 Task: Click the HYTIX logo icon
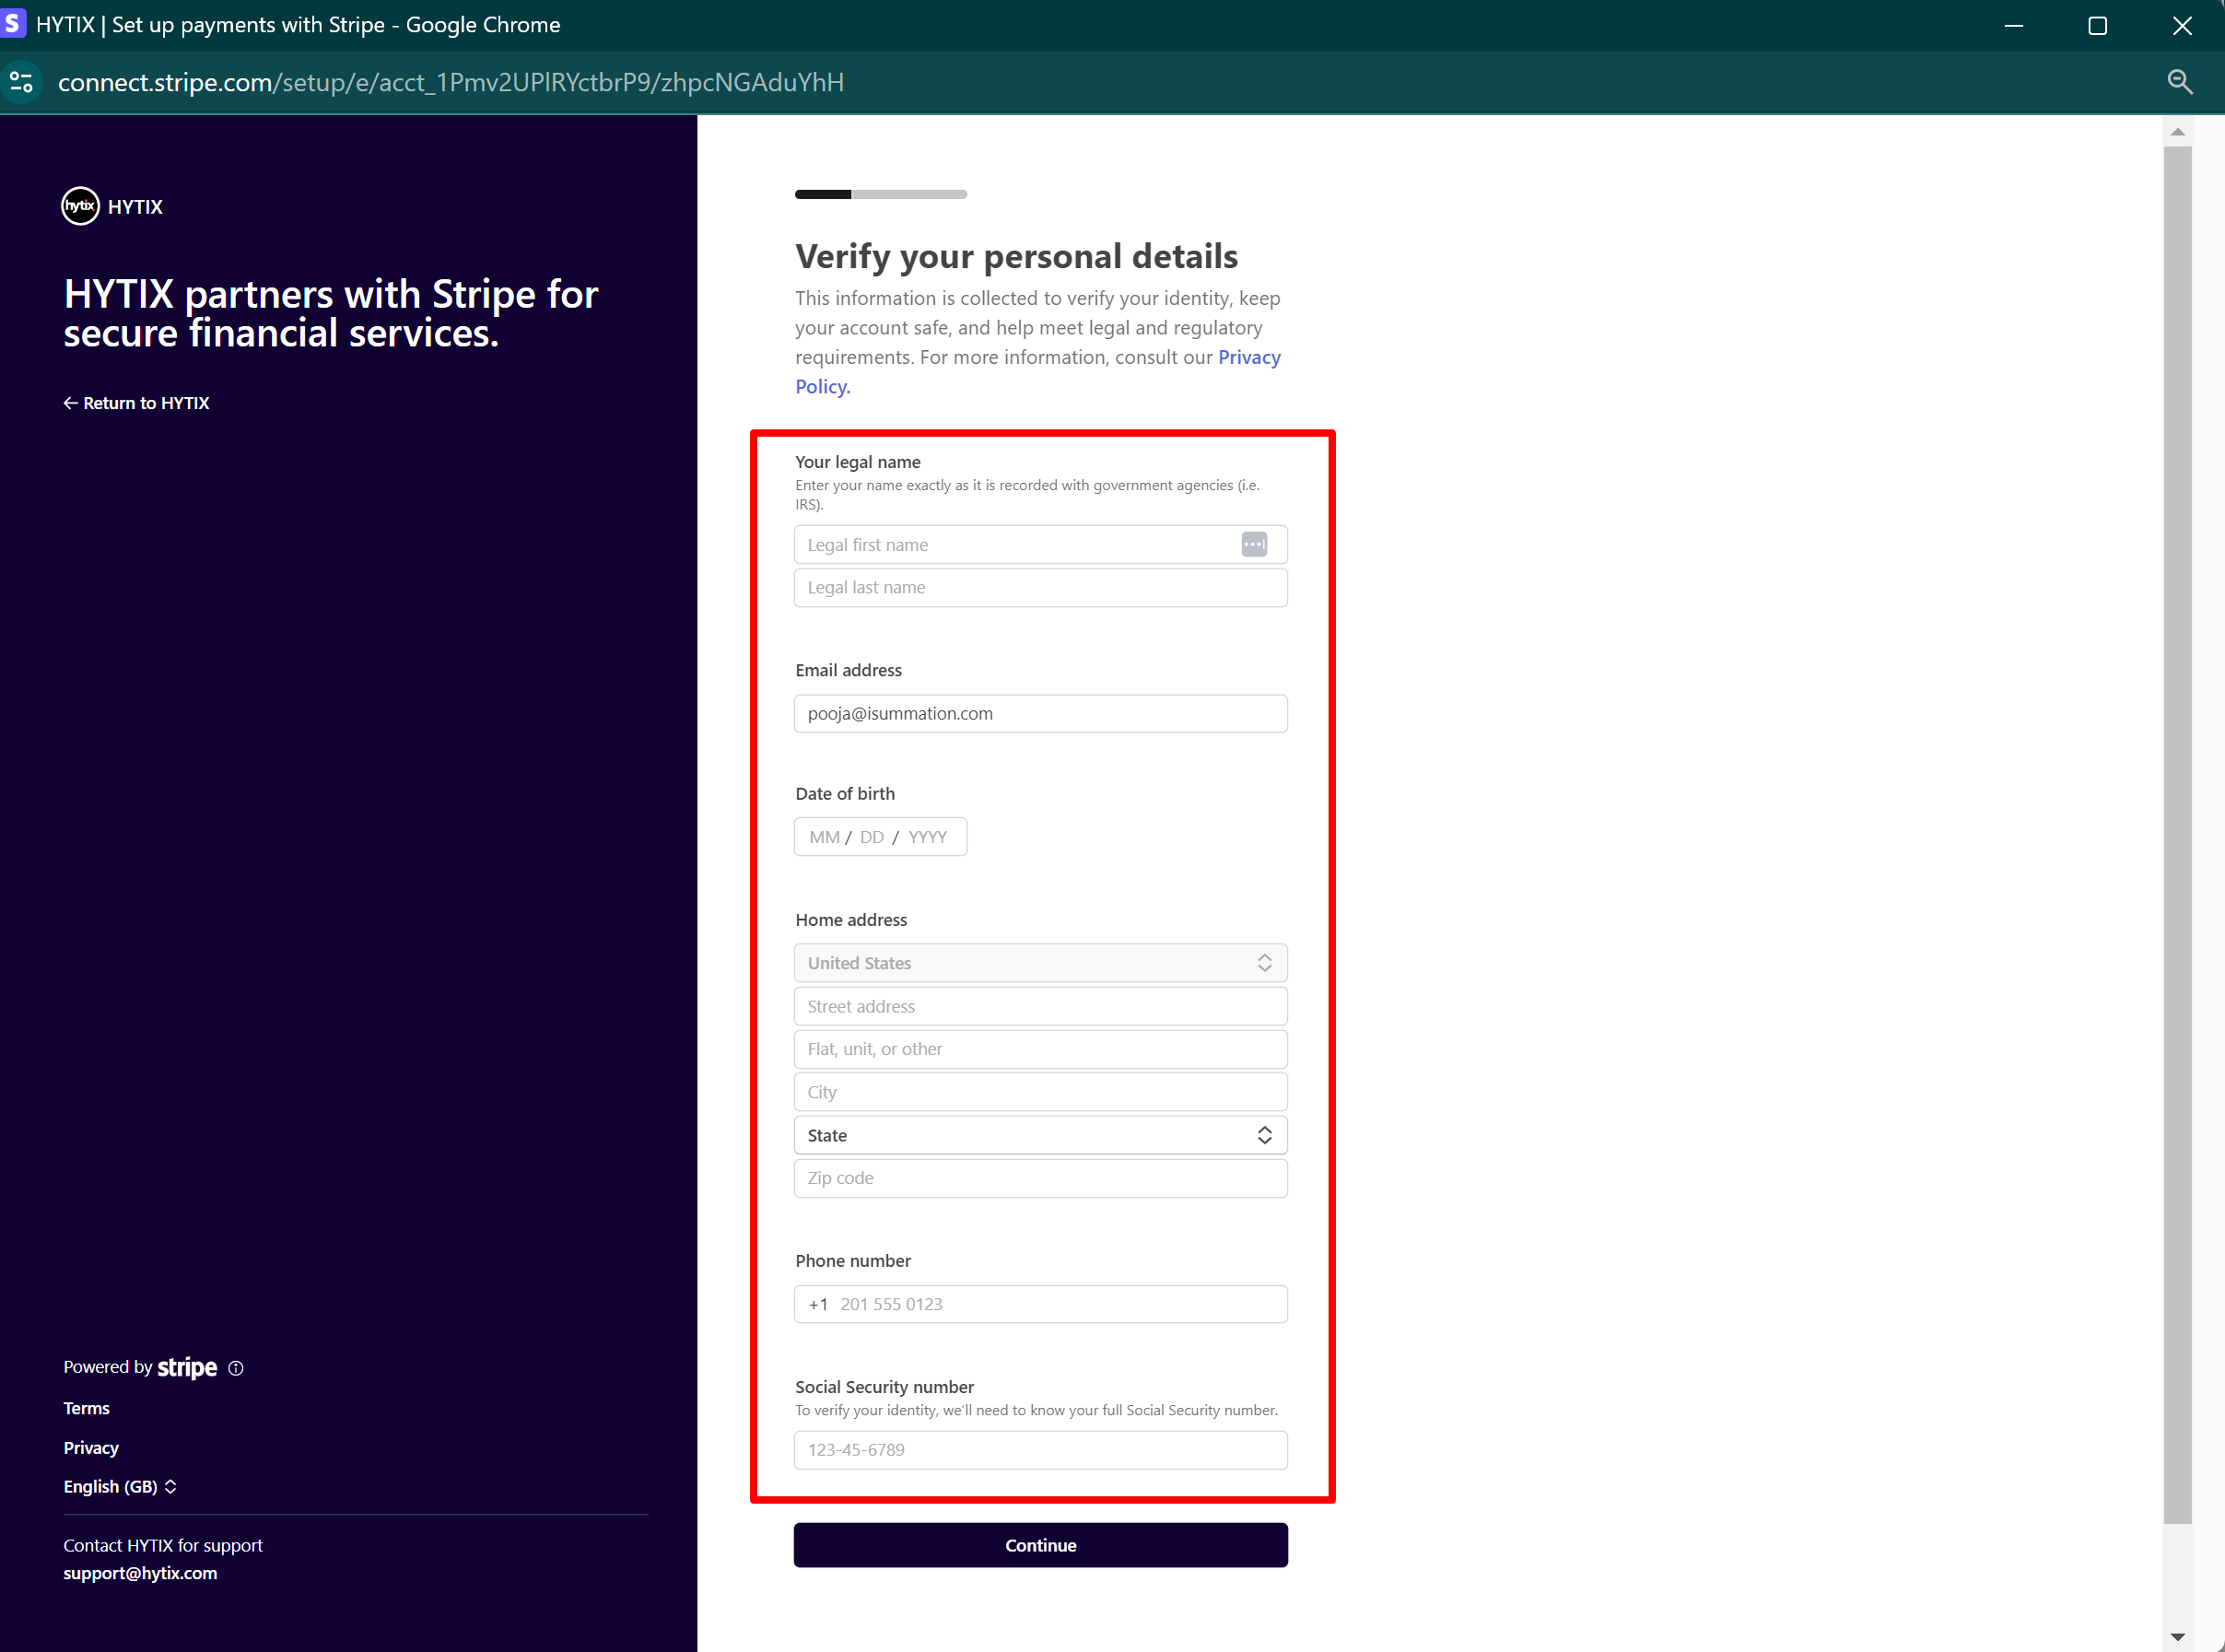80,206
